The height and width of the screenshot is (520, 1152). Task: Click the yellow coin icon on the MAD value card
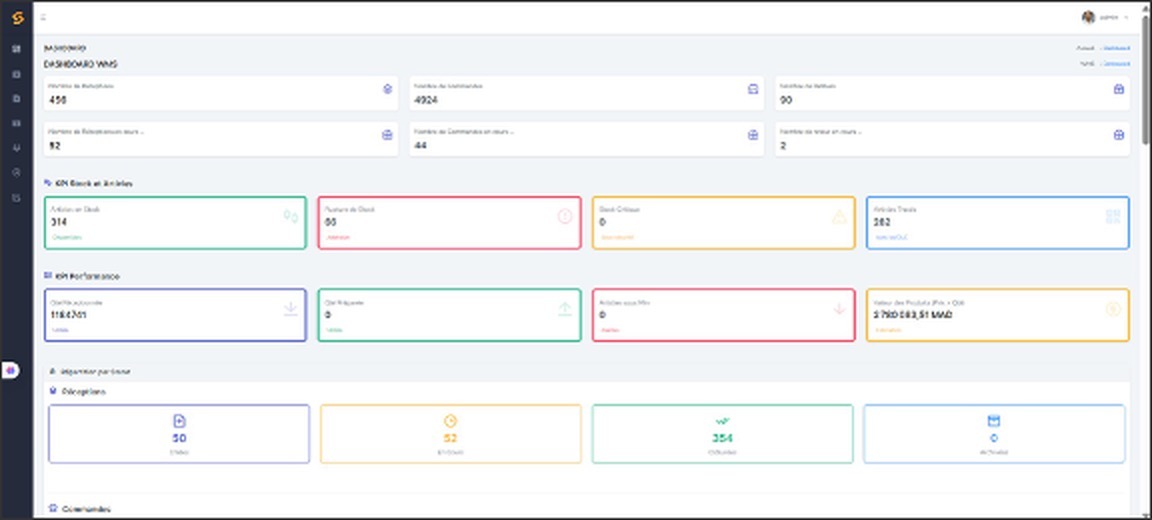[1114, 309]
